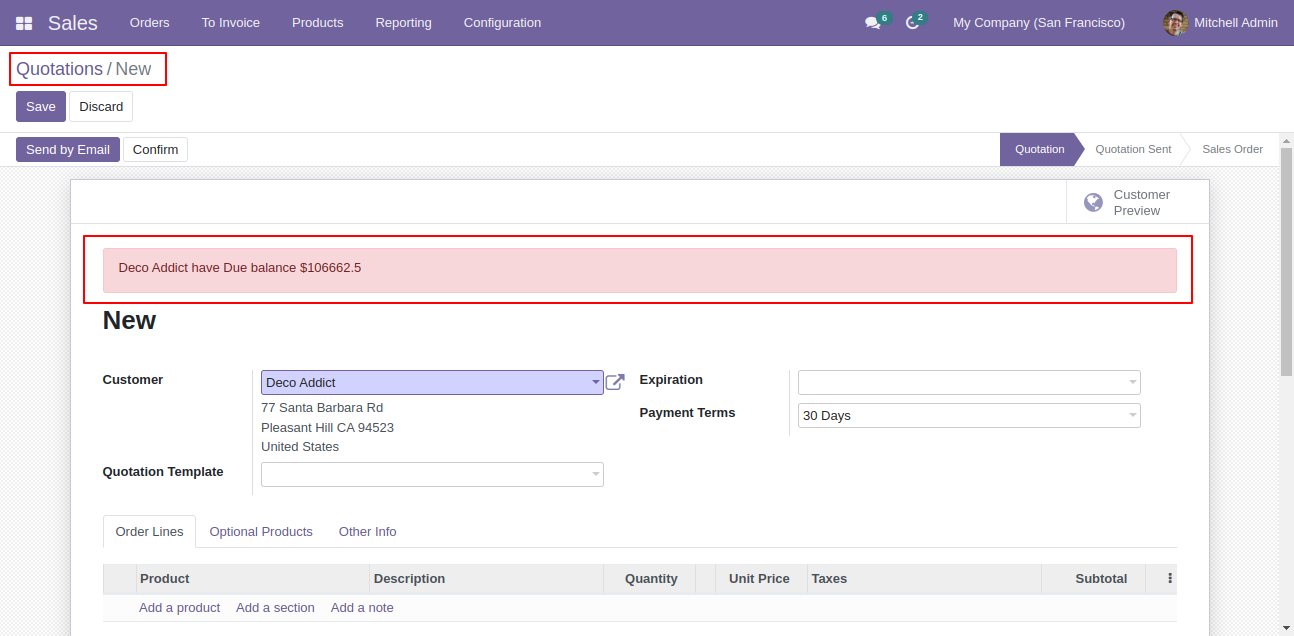Click the Send by Email button
The width and height of the screenshot is (1294, 636).
pos(68,150)
